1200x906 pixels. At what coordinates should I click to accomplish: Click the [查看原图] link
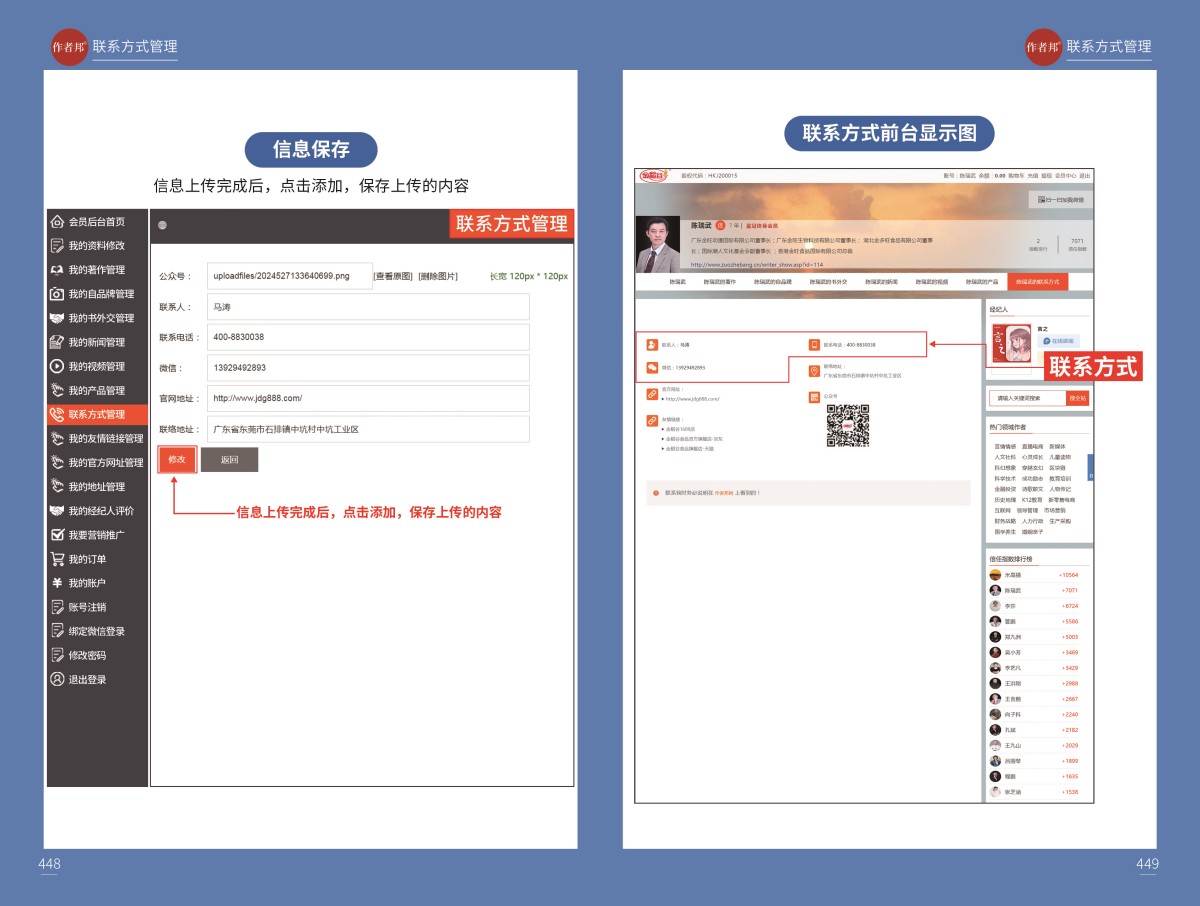393,276
